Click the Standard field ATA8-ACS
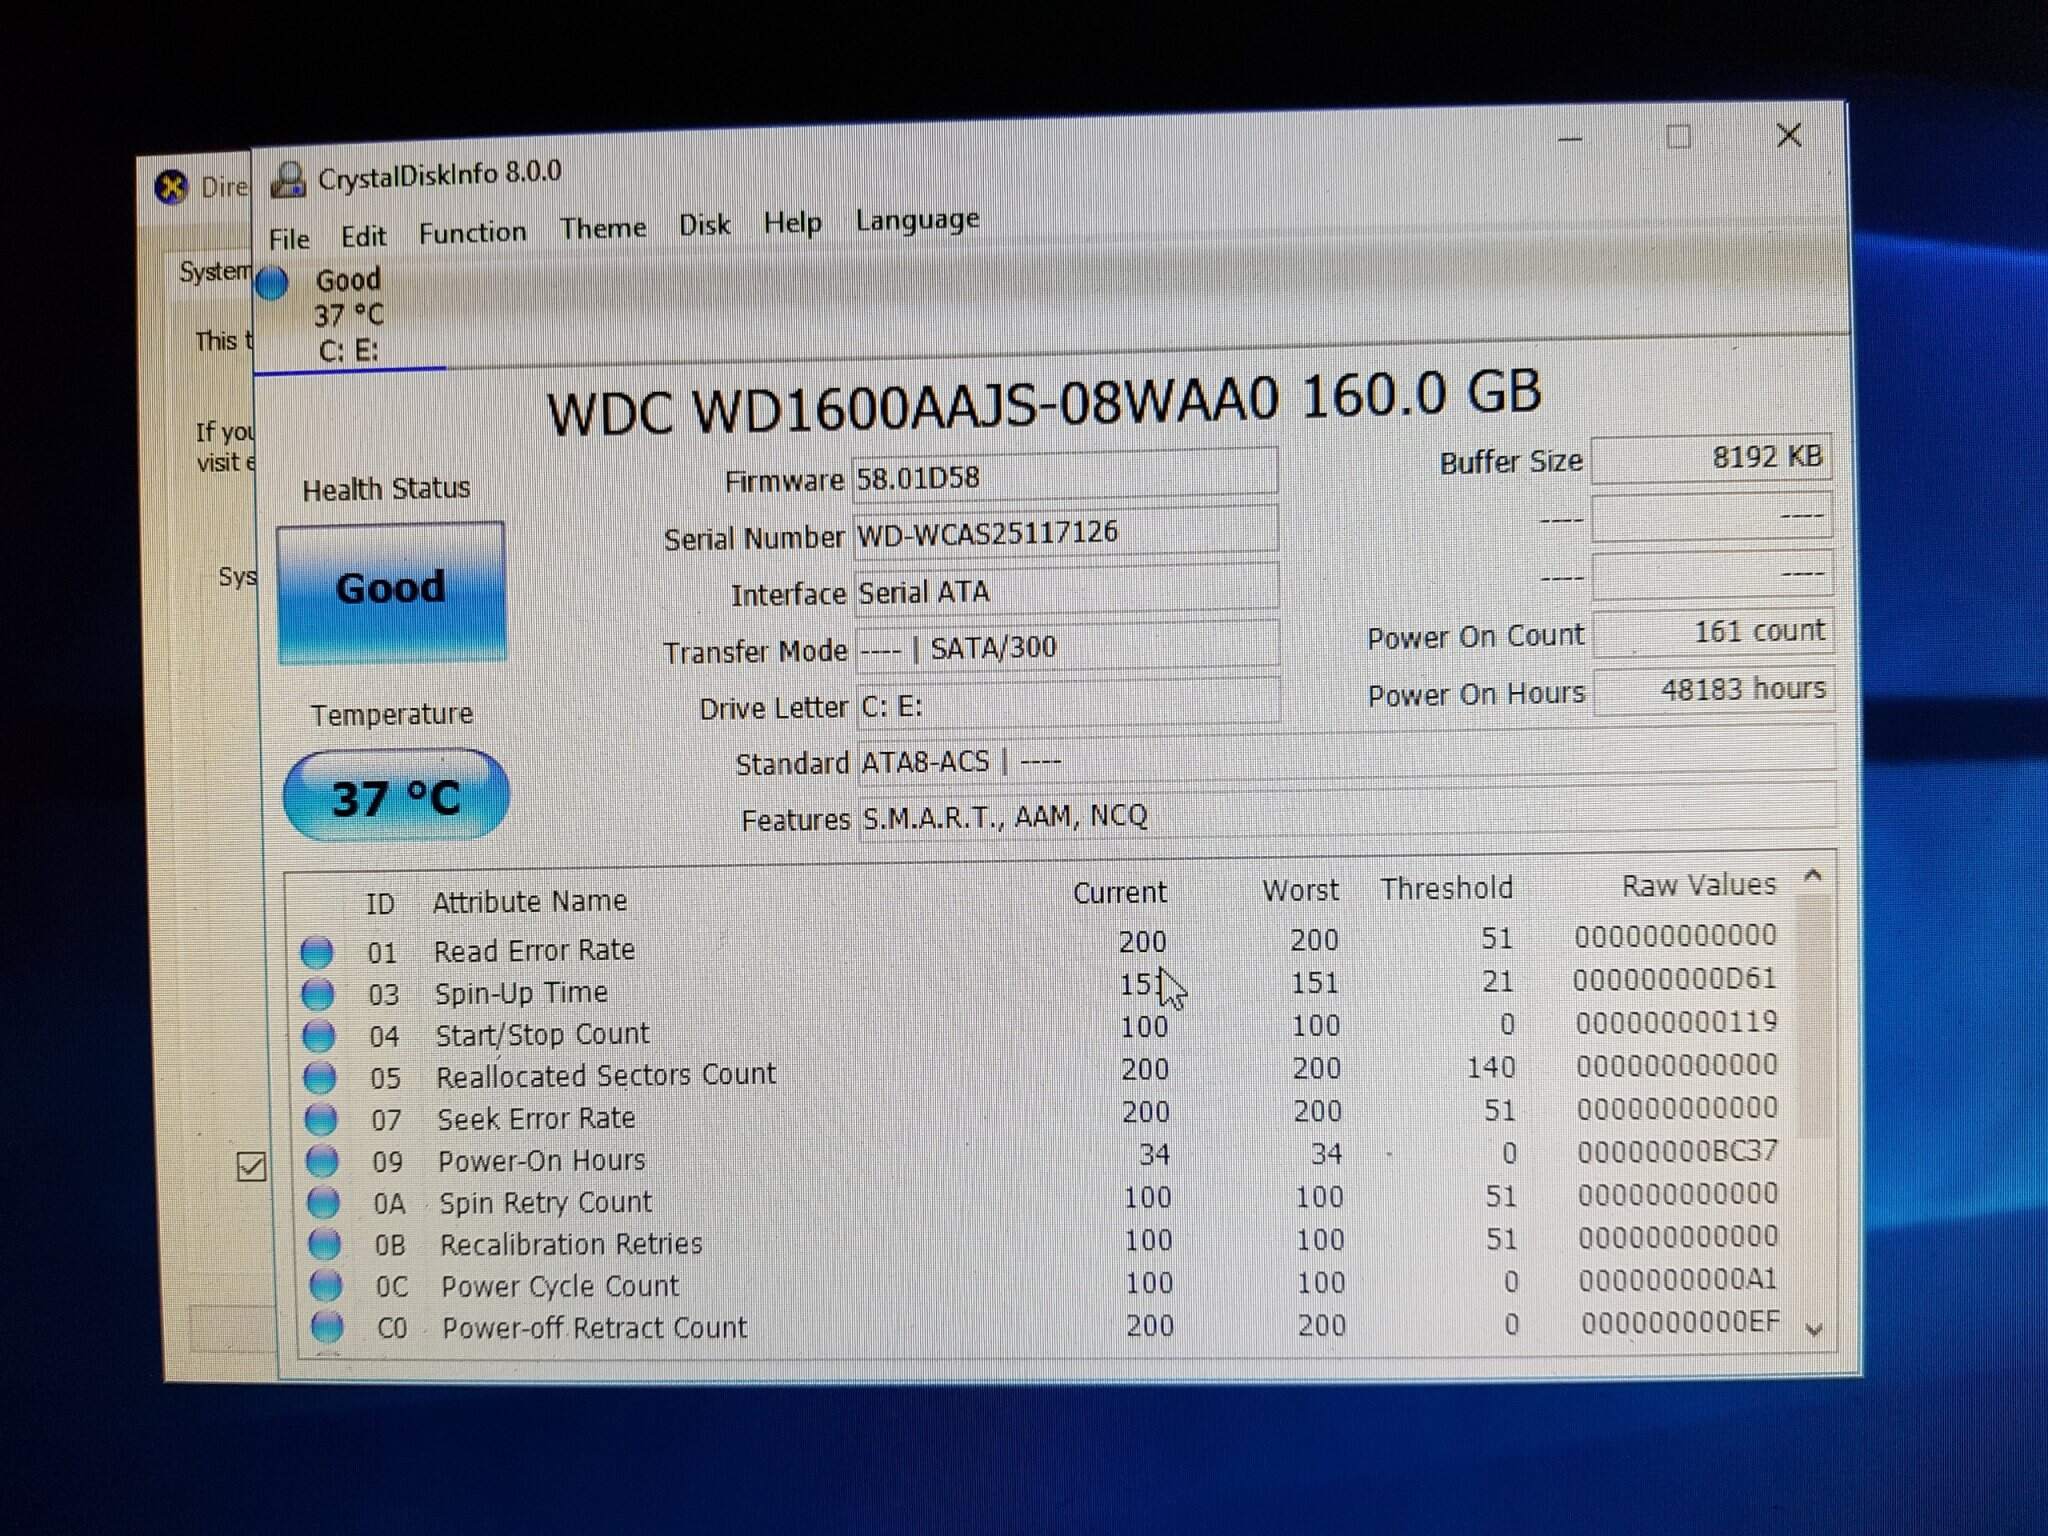The height and width of the screenshot is (1536, 2048). 1346,759
